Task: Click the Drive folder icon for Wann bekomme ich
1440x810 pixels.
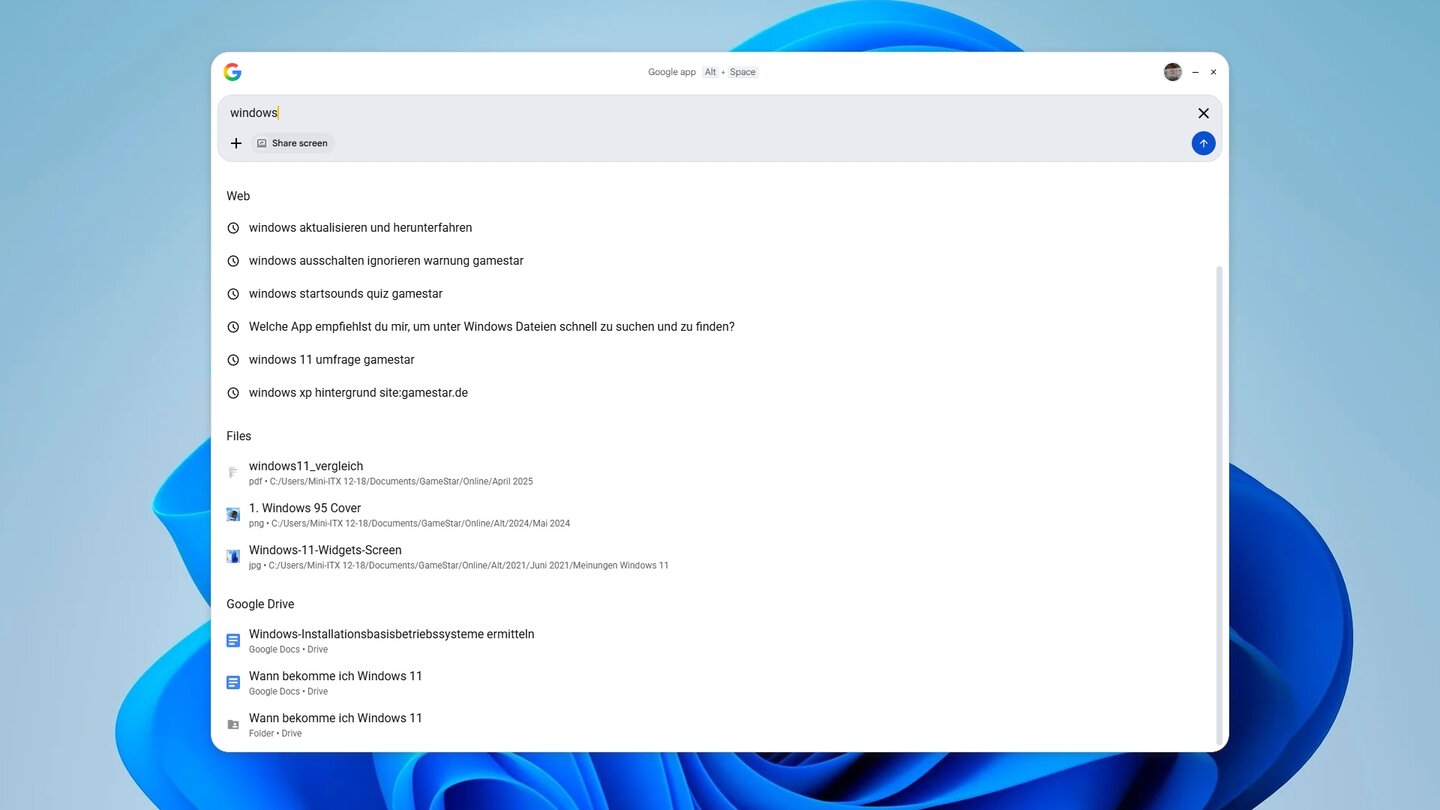Action: pyautogui.click(x=233, y=724)
